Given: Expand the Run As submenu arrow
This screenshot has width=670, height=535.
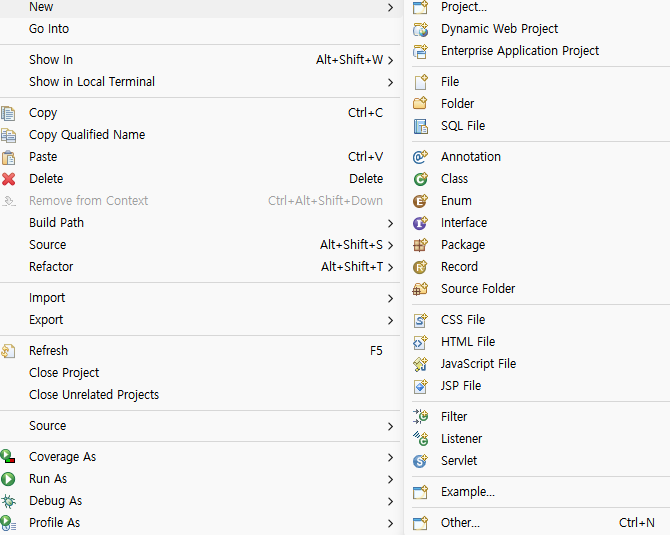Looking at the screenshot, I should click(x=390, y=479).
